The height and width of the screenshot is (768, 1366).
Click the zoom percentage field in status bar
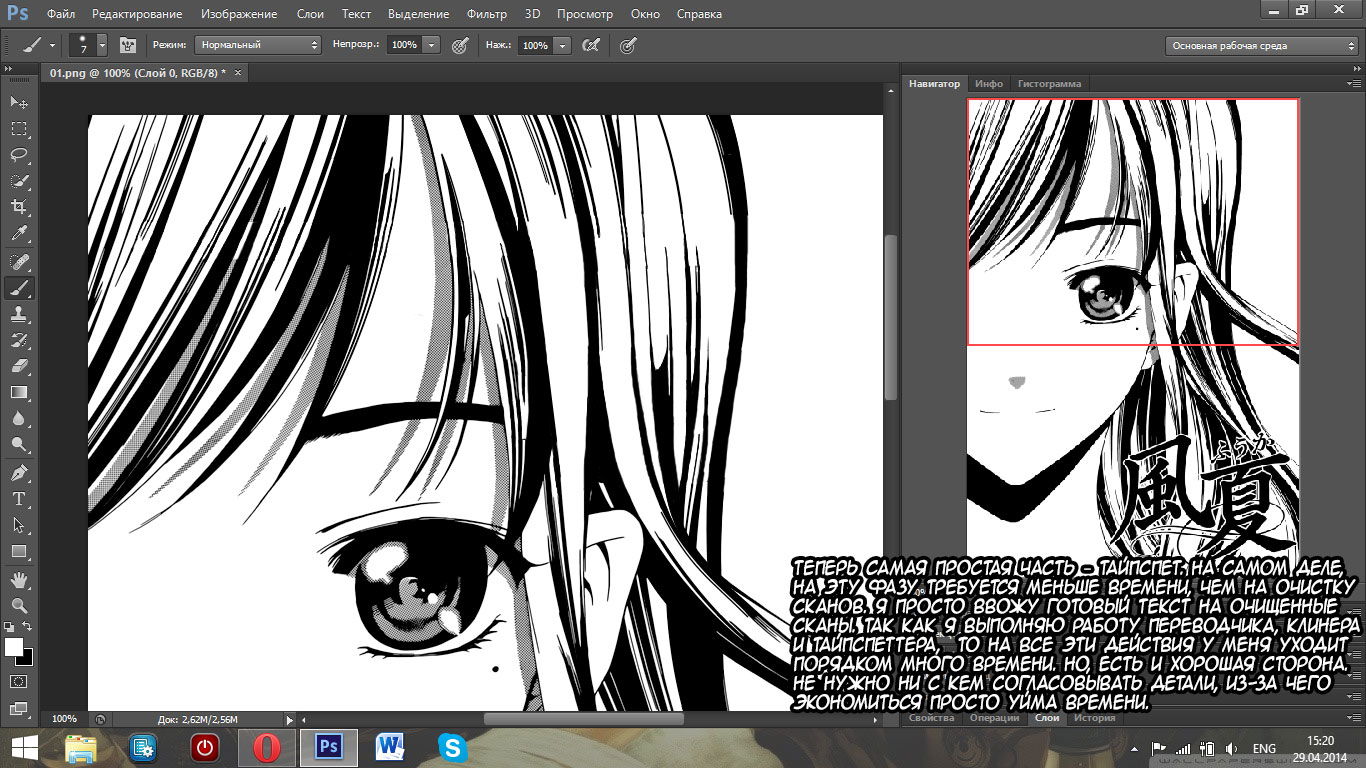tap(64, 719)
